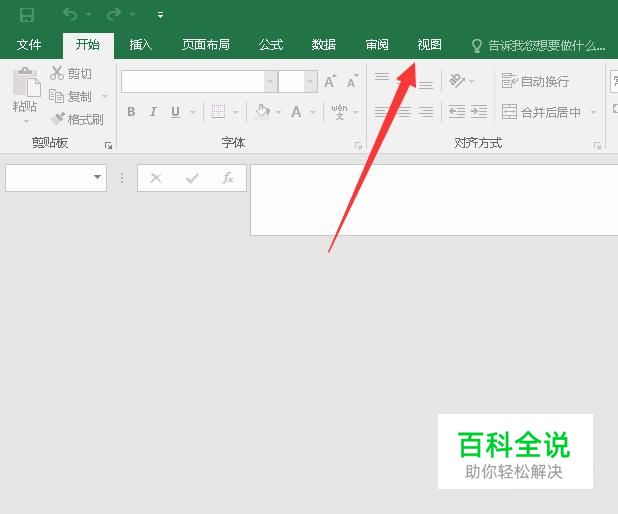Toggle 自动换行 wrap text
Screen dimensions: 618x514
[x=535, y=81]
